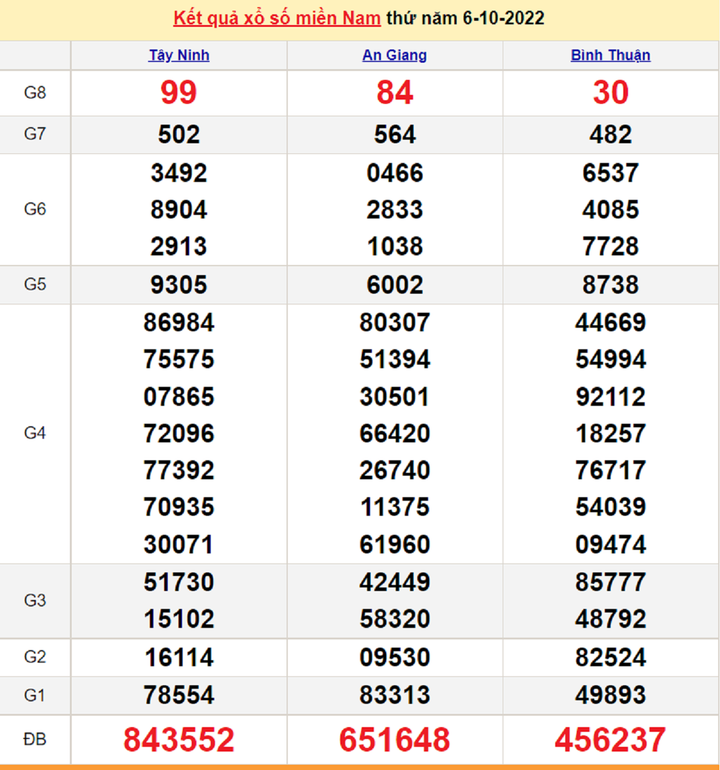Open the Tây Ninh province link
This screenshot has height=770, width=720.
pyautogui.click(x=179, y=56)
